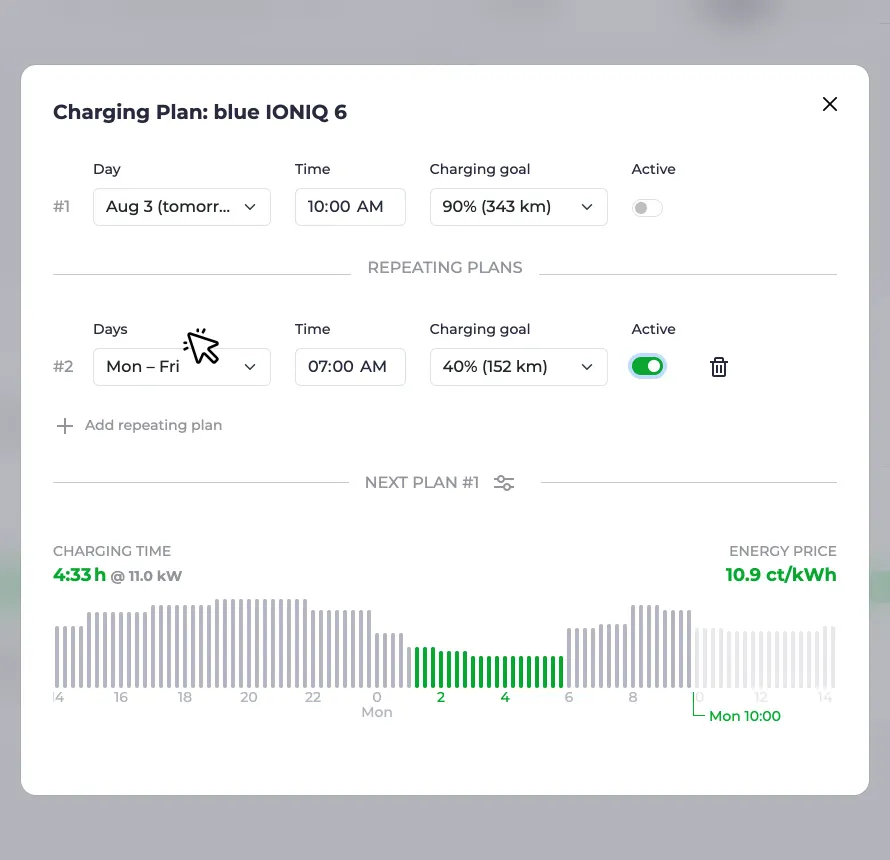Screen dimensions: 890x860
Task: Click the Charging Plan: blue IONIQ 6 title
Action: tap(200, 112)
